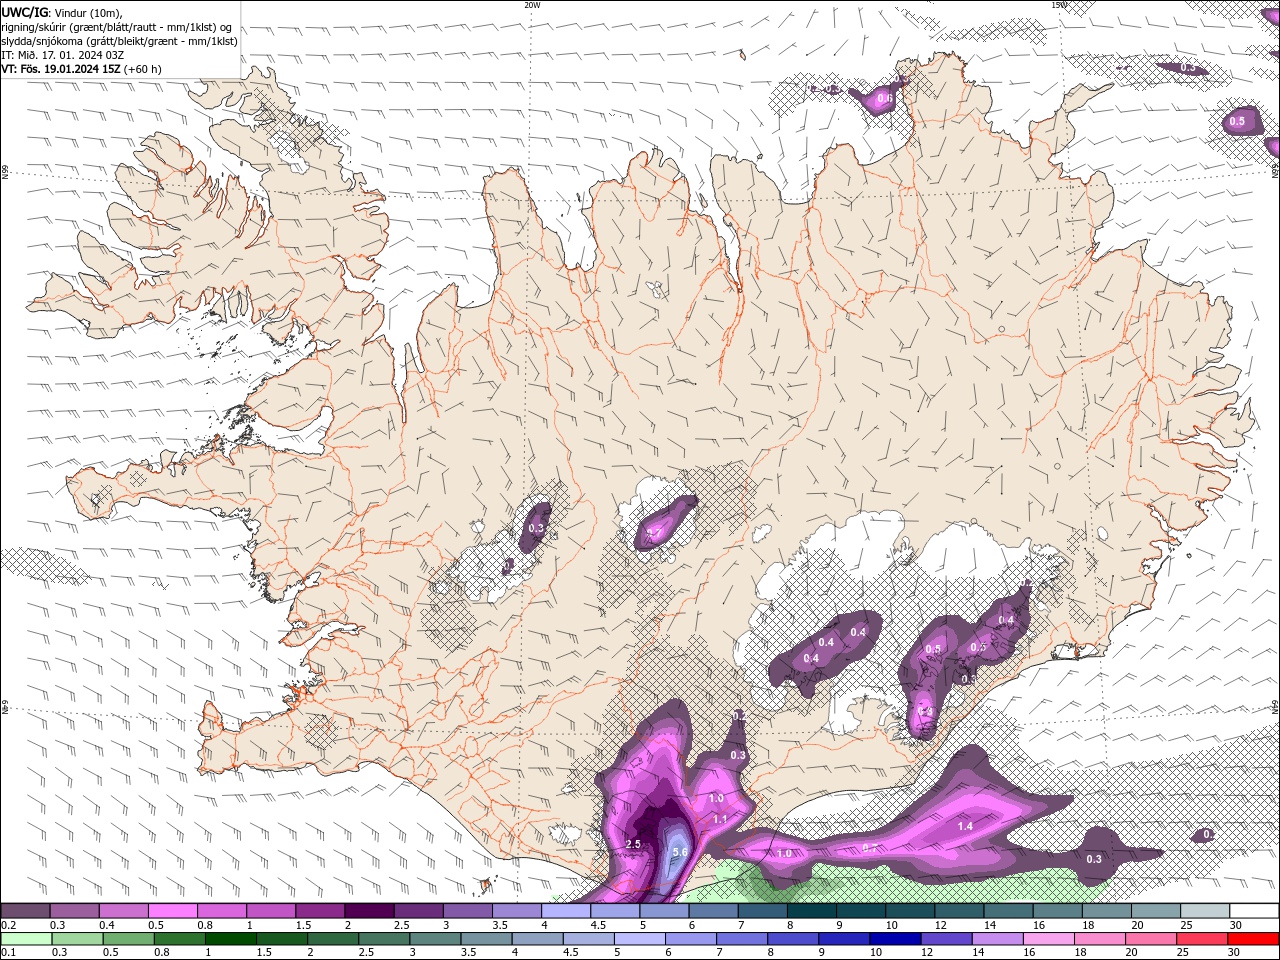Pick the 14 swatch in the snow scale
Screen dimensions: 1280x960
click(1009, 911)
